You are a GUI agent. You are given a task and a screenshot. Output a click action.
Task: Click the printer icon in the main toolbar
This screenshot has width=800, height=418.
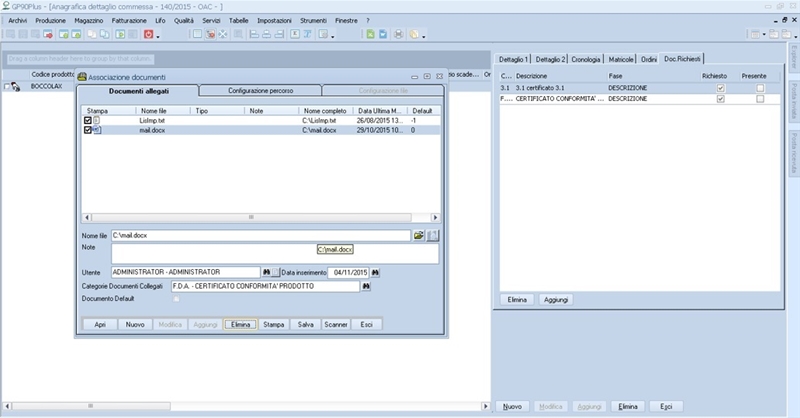(398, 34)
